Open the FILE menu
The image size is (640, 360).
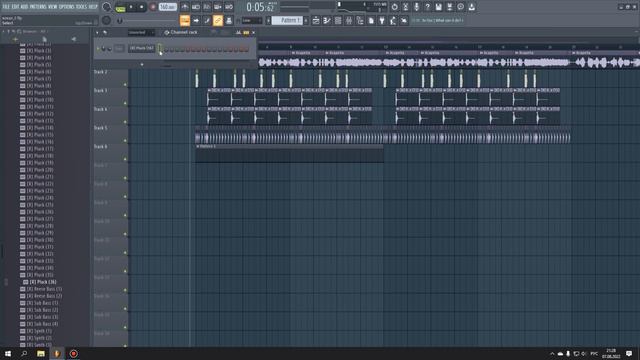[6, 7]
